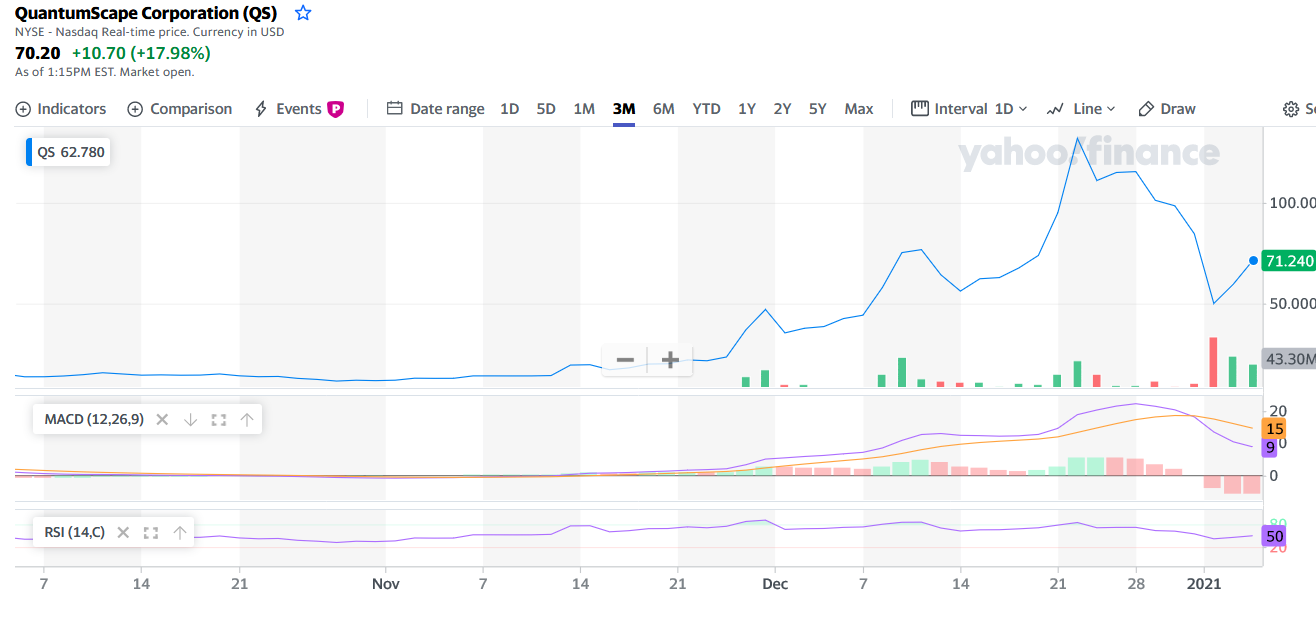Image resolution: width=1316 pixels, height=619 pixels.
Task: Click the current price dot on chart line
Action: (1252, 261)
